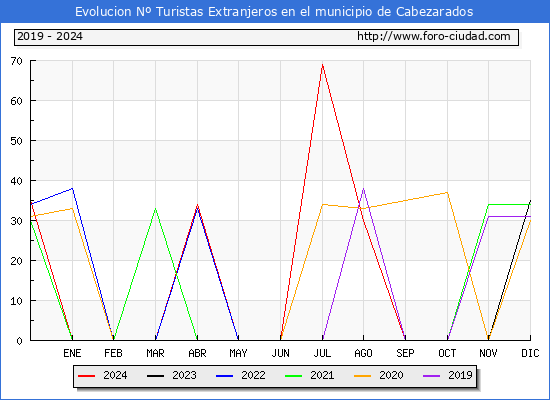Click the black 2023 legend color line

(155, 376)
